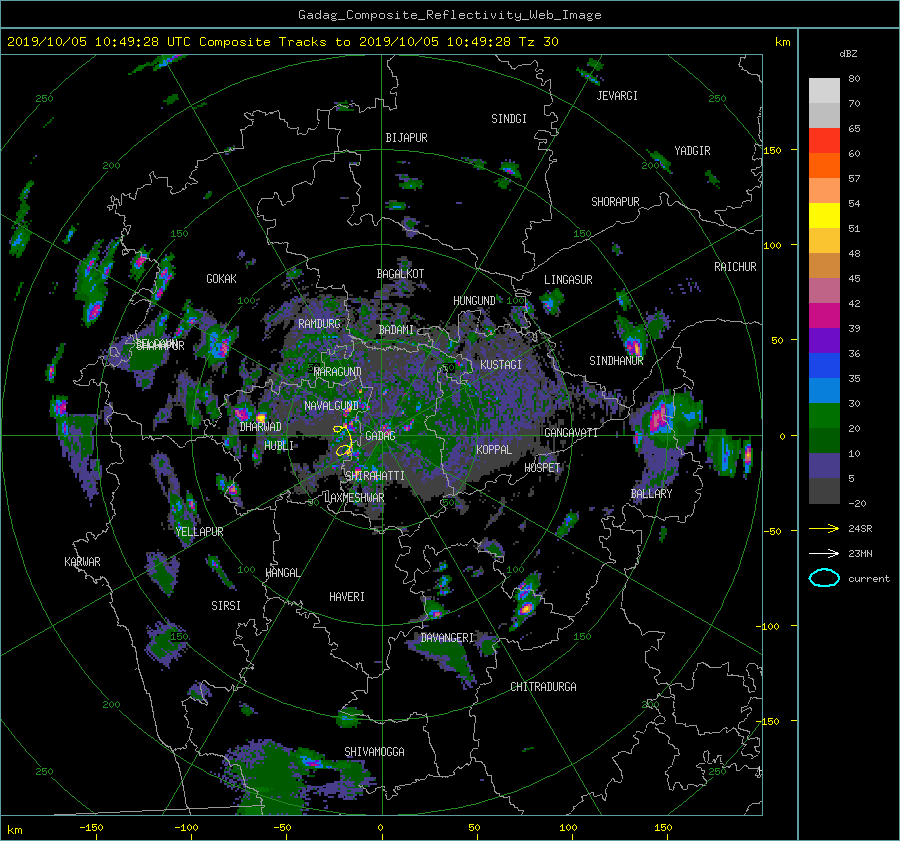This screenshot has width=900, height=841.
Task: Select the purple swatch between 39 and 36 dBZ
Action: [824, 340]
